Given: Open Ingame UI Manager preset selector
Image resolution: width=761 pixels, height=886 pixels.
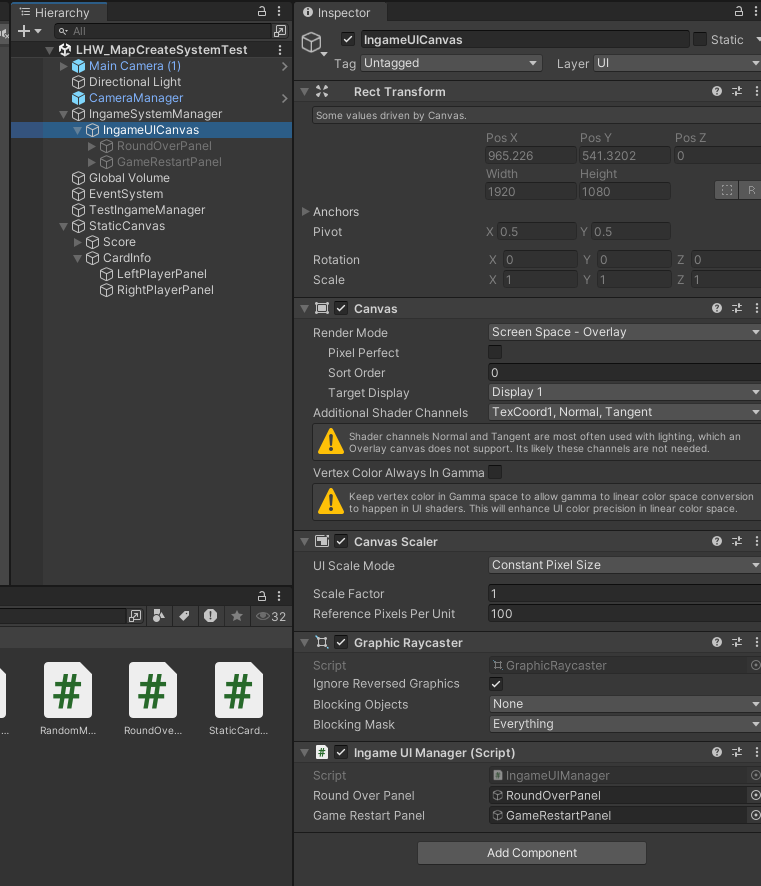Looking at the screenshot, I should tap(737, 753).
